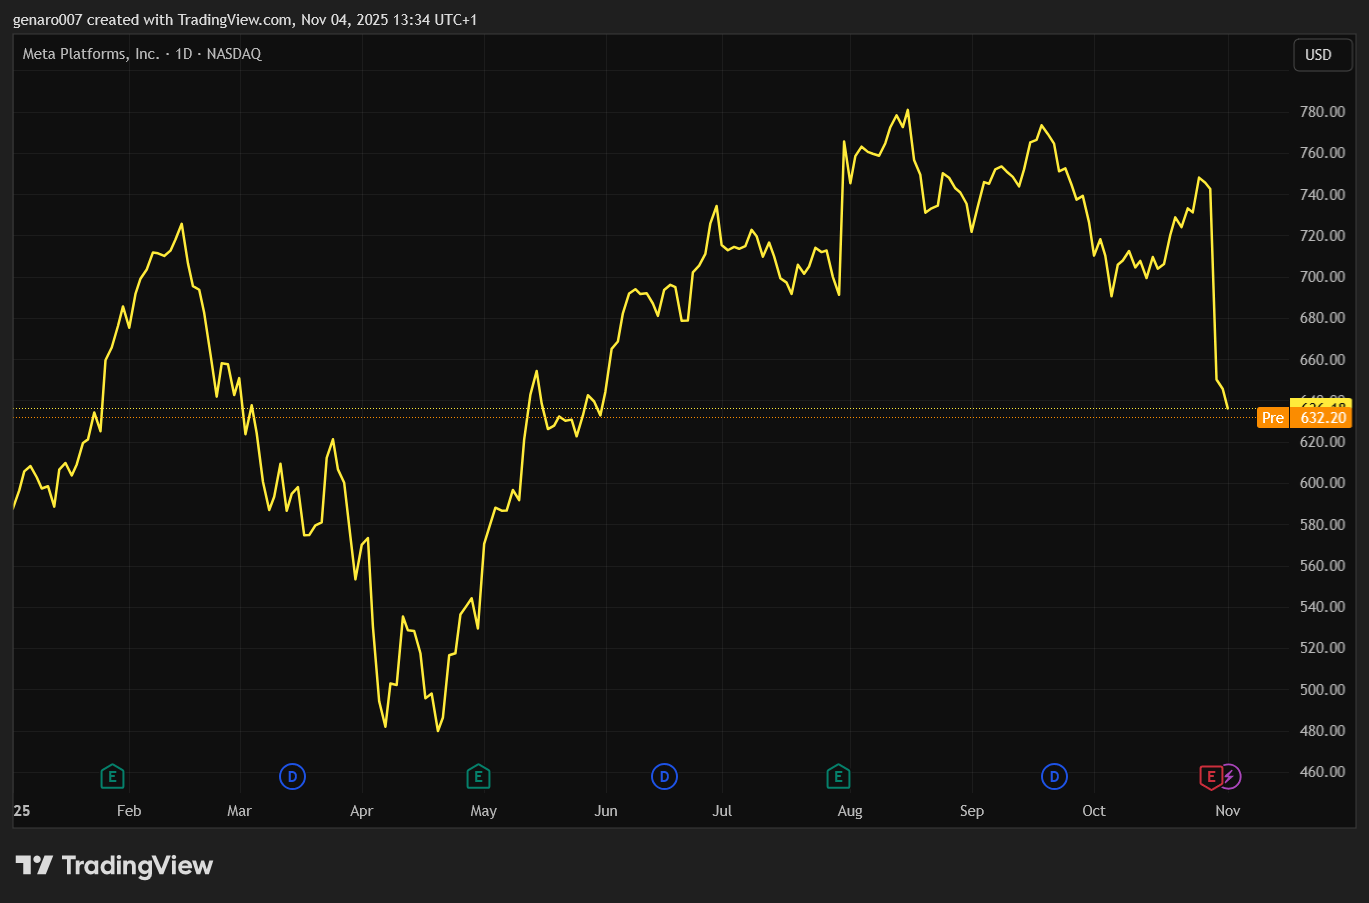
Task: Click the 660.00 price axis label
Action: 1322,360
